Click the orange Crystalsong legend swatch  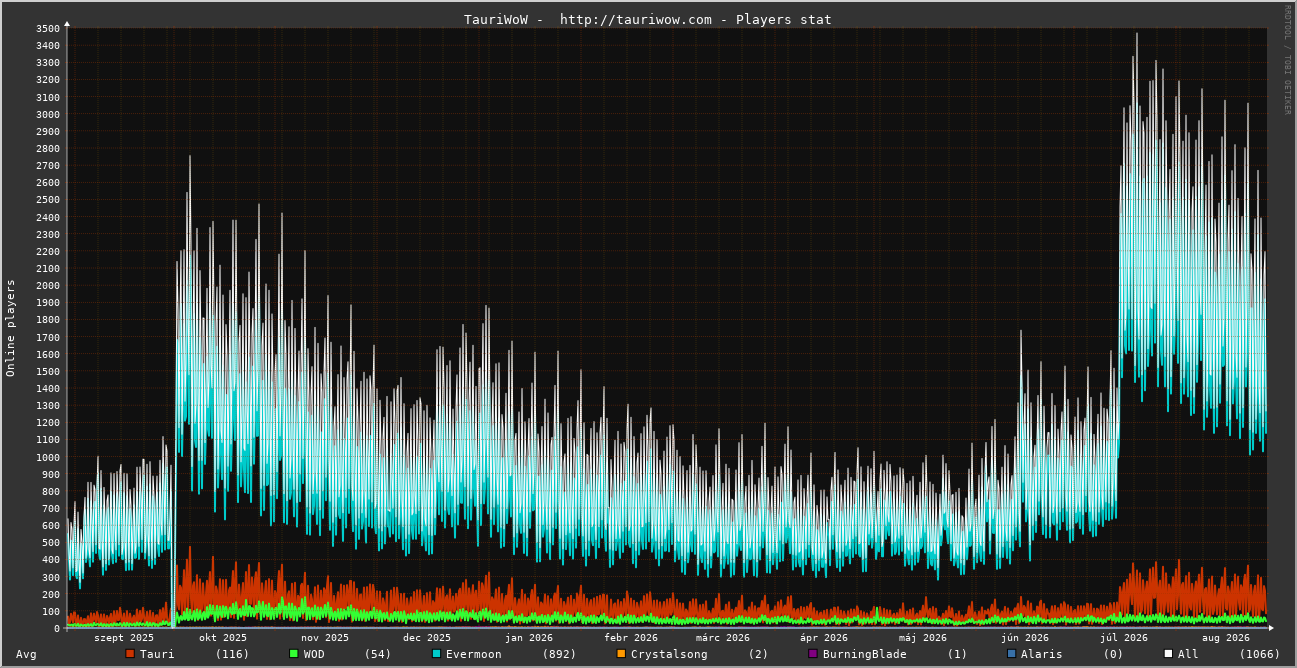(x=621, y=654)
